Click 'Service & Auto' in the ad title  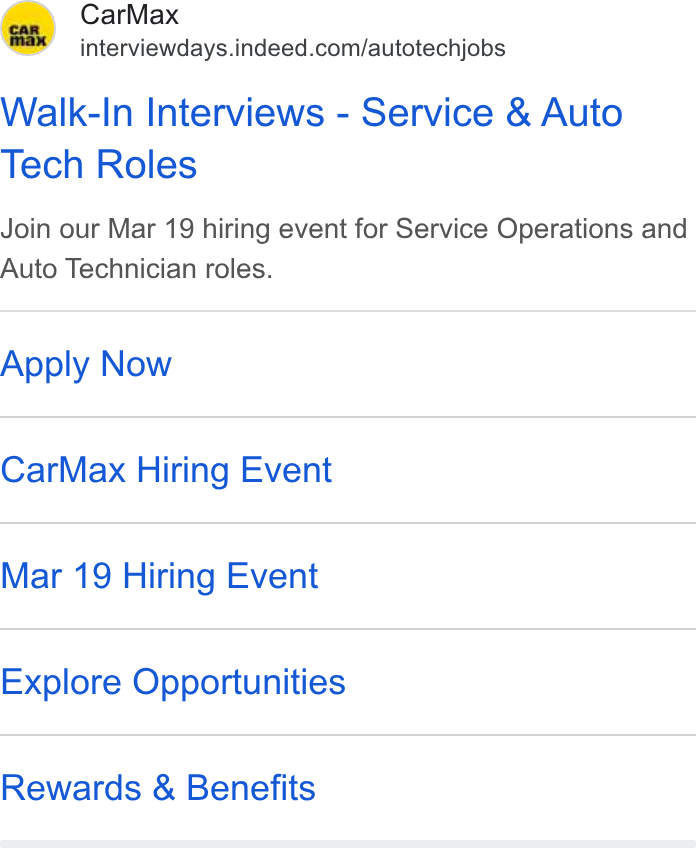(x=492, y=112)
